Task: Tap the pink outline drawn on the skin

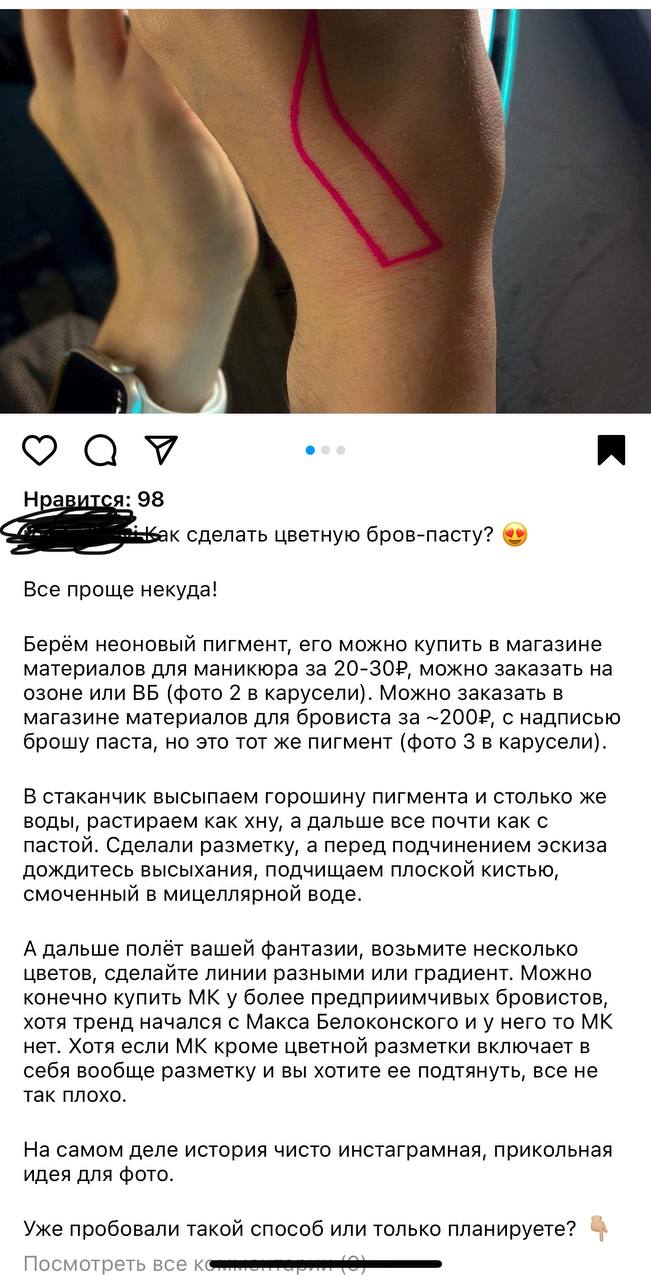Action: coord(360,150)
